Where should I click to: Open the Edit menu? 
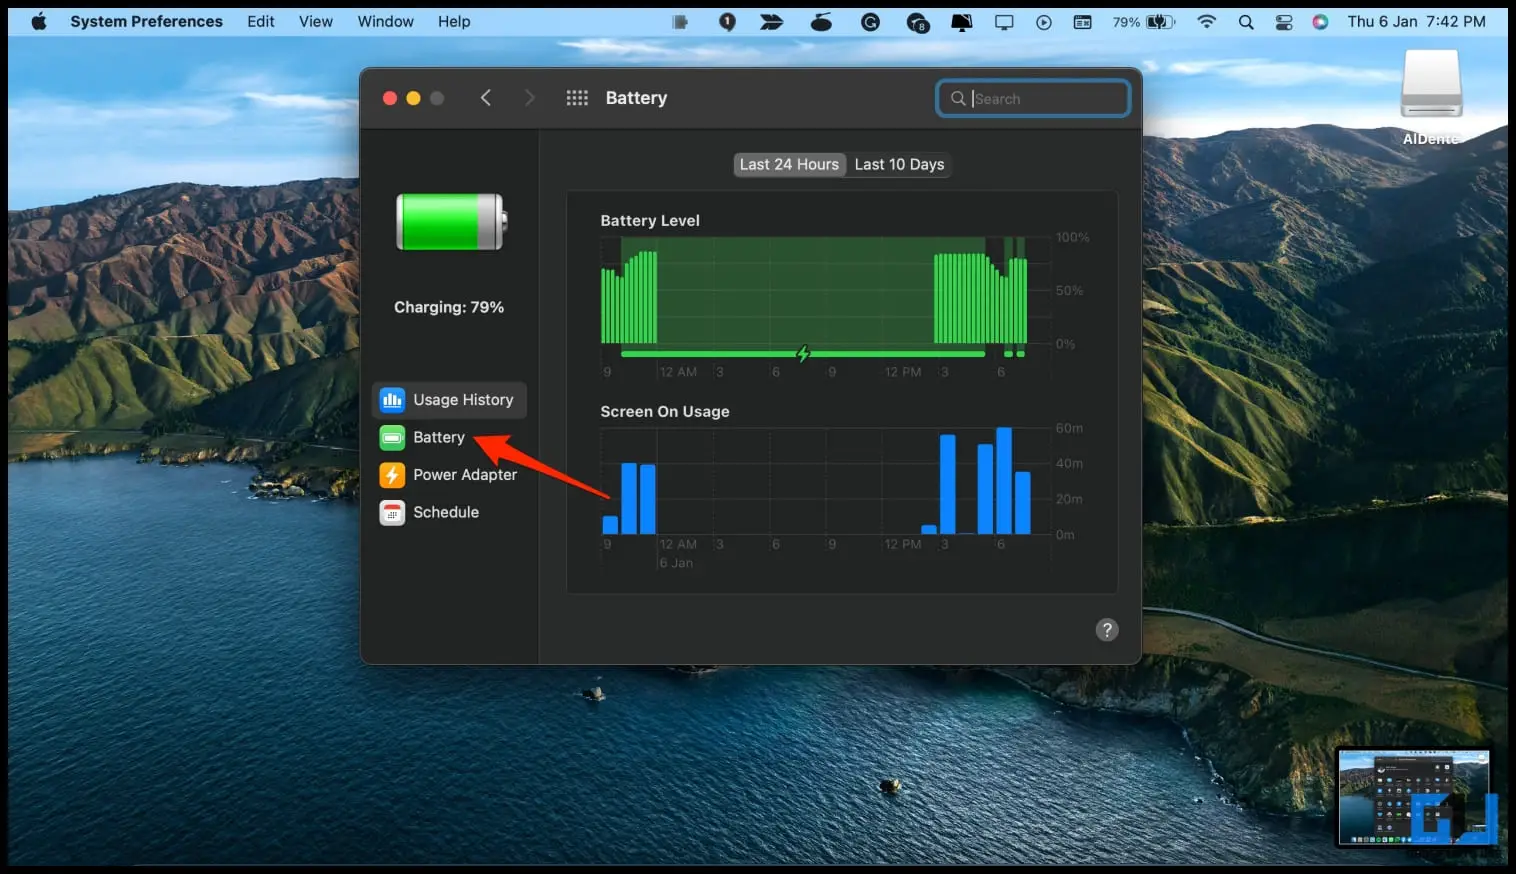pos(261,21)
